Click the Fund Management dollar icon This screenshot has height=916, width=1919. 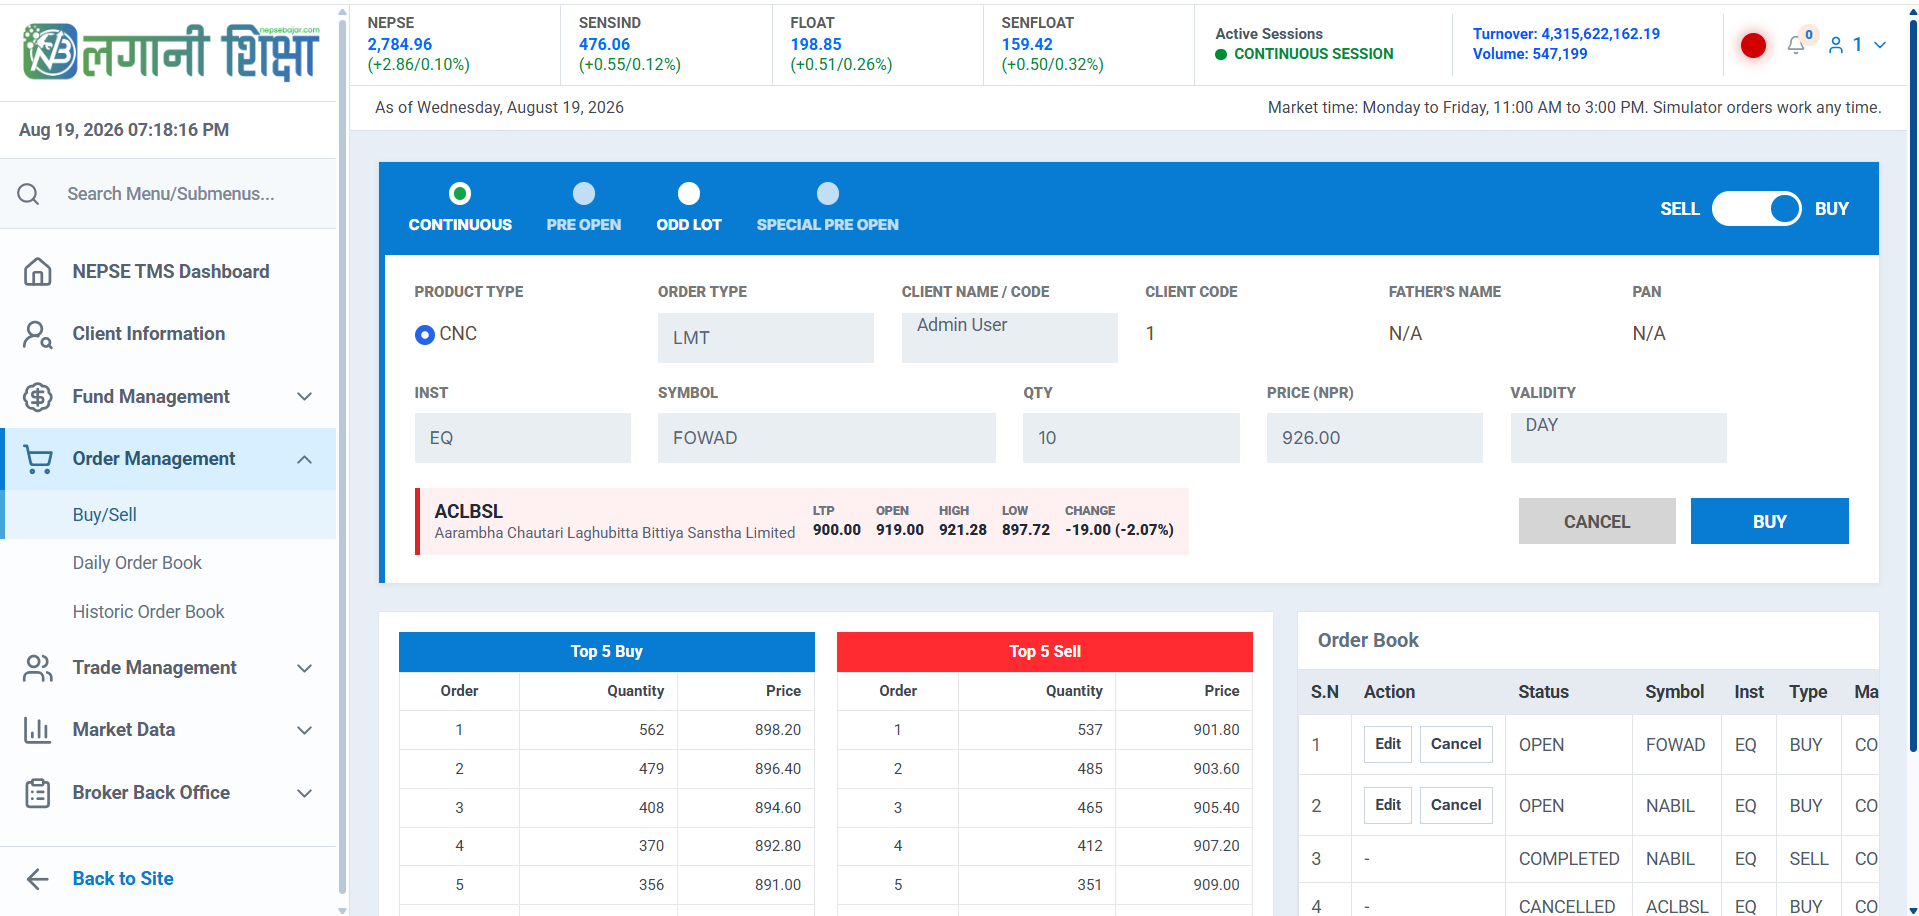(x=38, y=397)
